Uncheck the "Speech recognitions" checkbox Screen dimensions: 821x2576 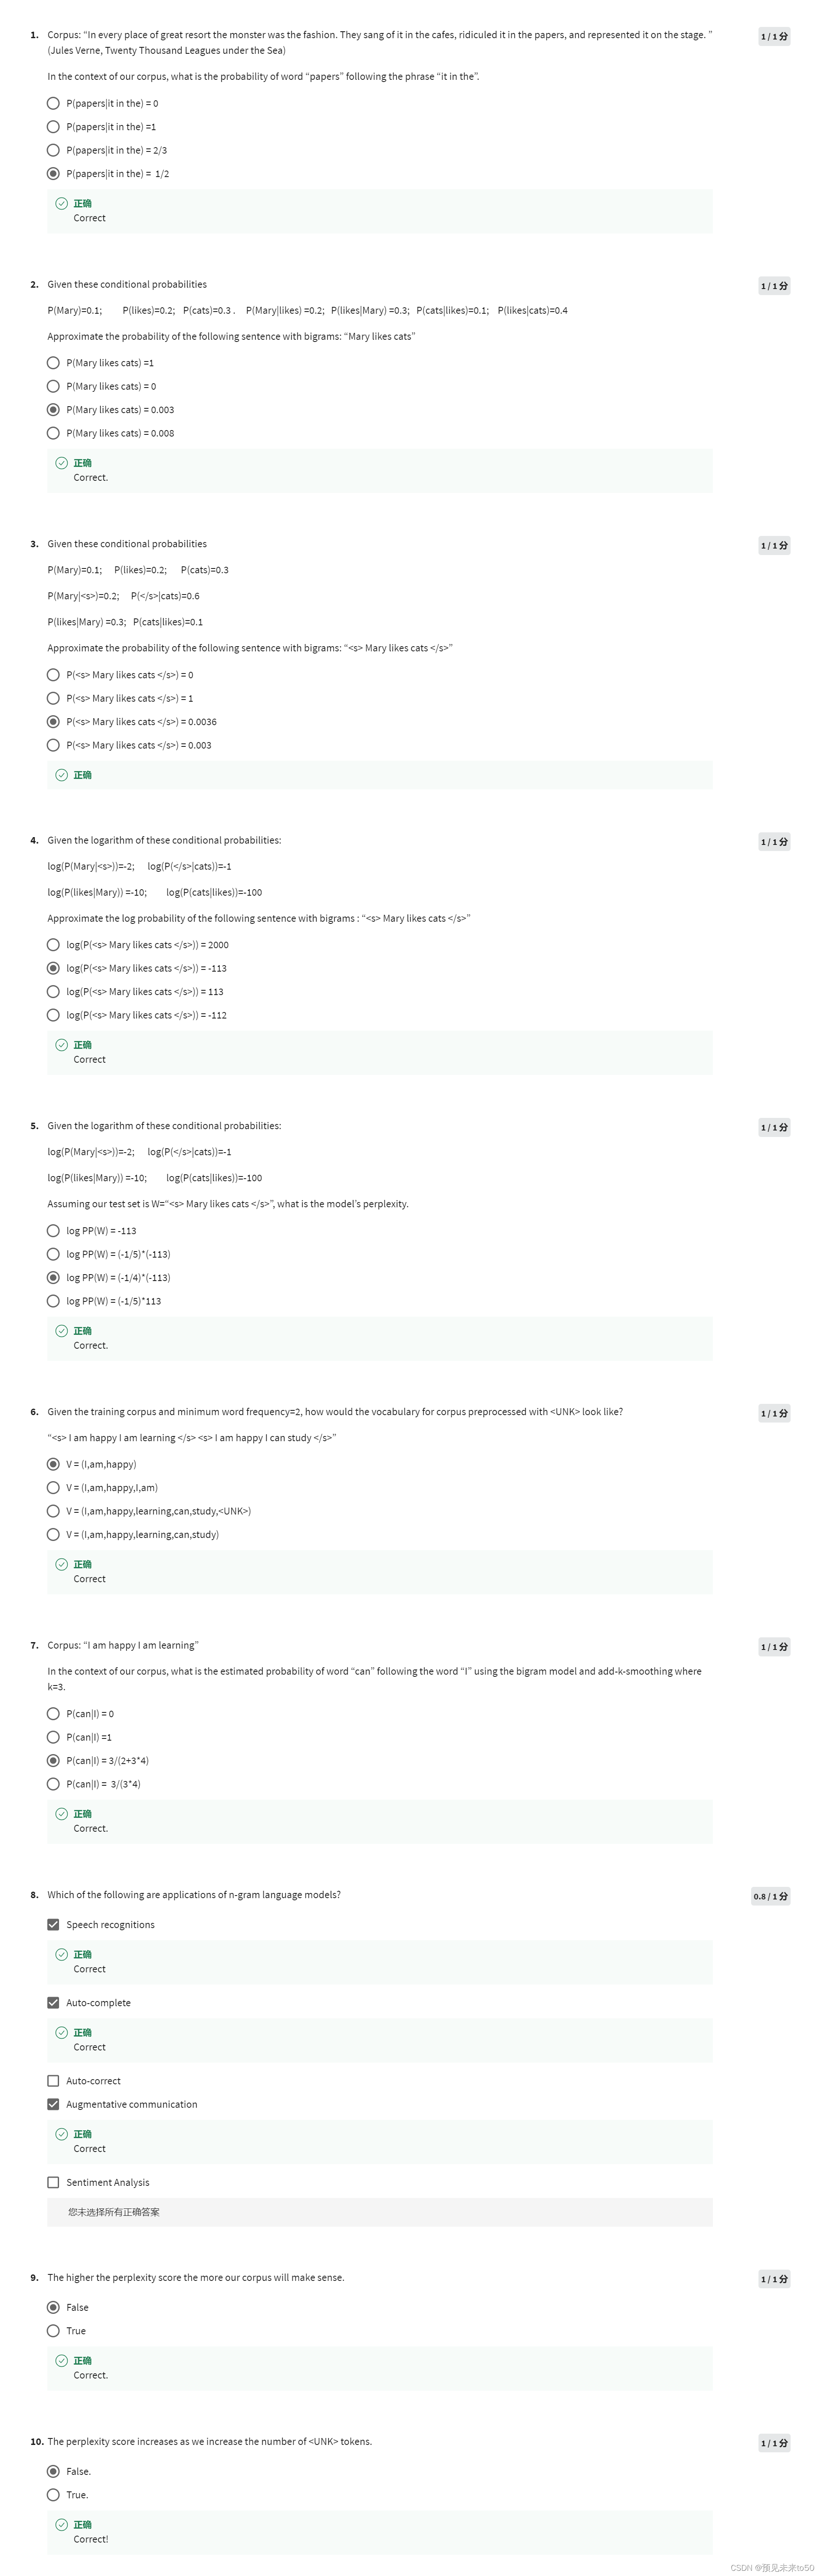click(54, 1924)
